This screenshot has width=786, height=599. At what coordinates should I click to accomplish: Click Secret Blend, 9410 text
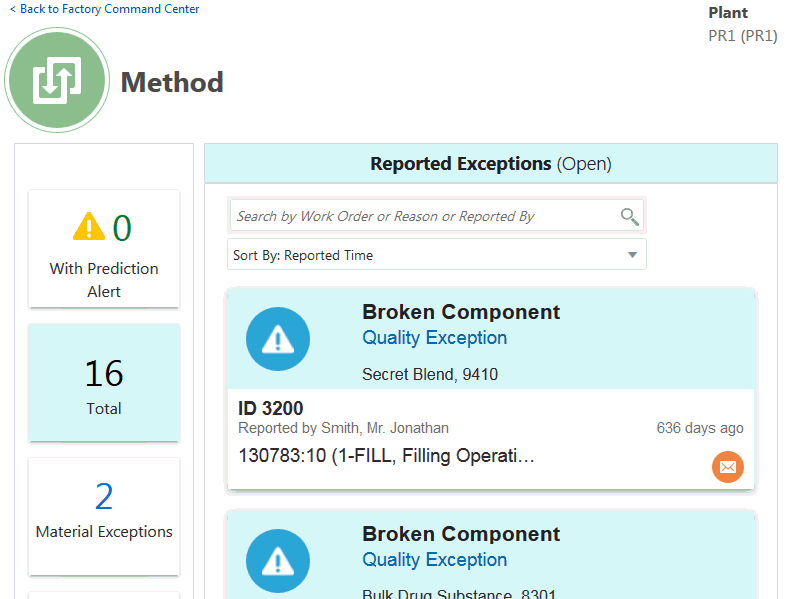click(x=430, y=374)
